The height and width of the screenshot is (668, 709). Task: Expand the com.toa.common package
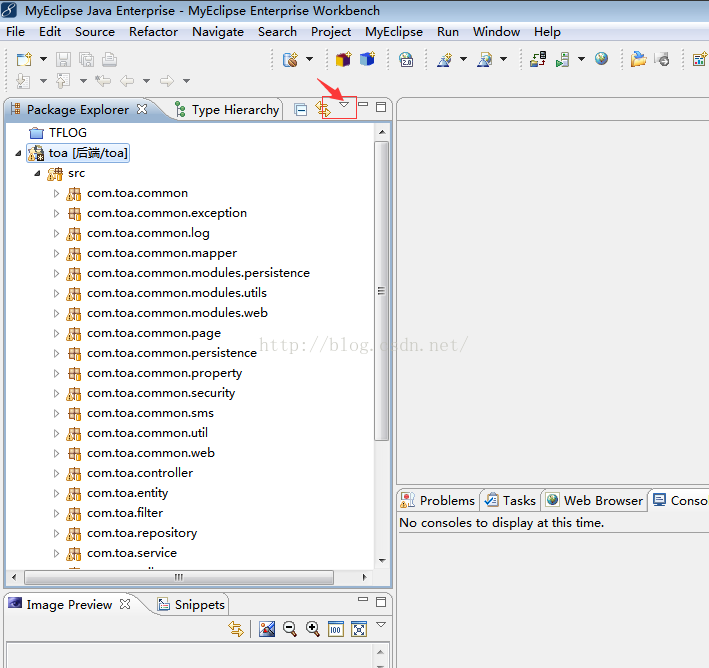coord(56,194)
